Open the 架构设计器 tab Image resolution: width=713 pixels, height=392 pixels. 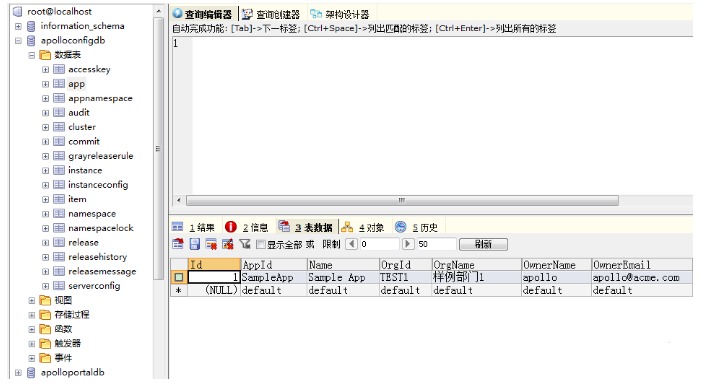coord(340,14)
